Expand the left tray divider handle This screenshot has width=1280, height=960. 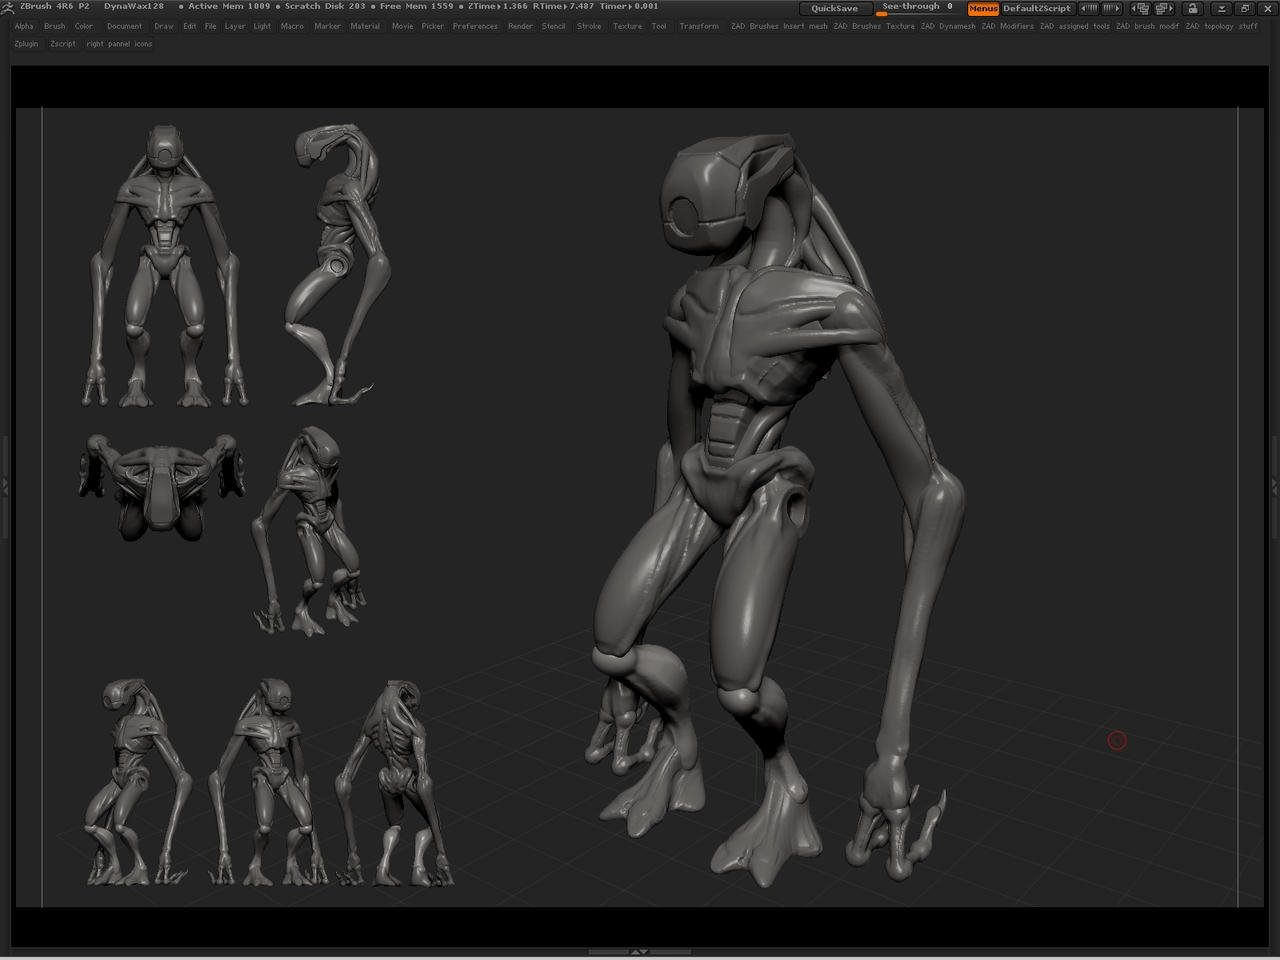point(4,486)
